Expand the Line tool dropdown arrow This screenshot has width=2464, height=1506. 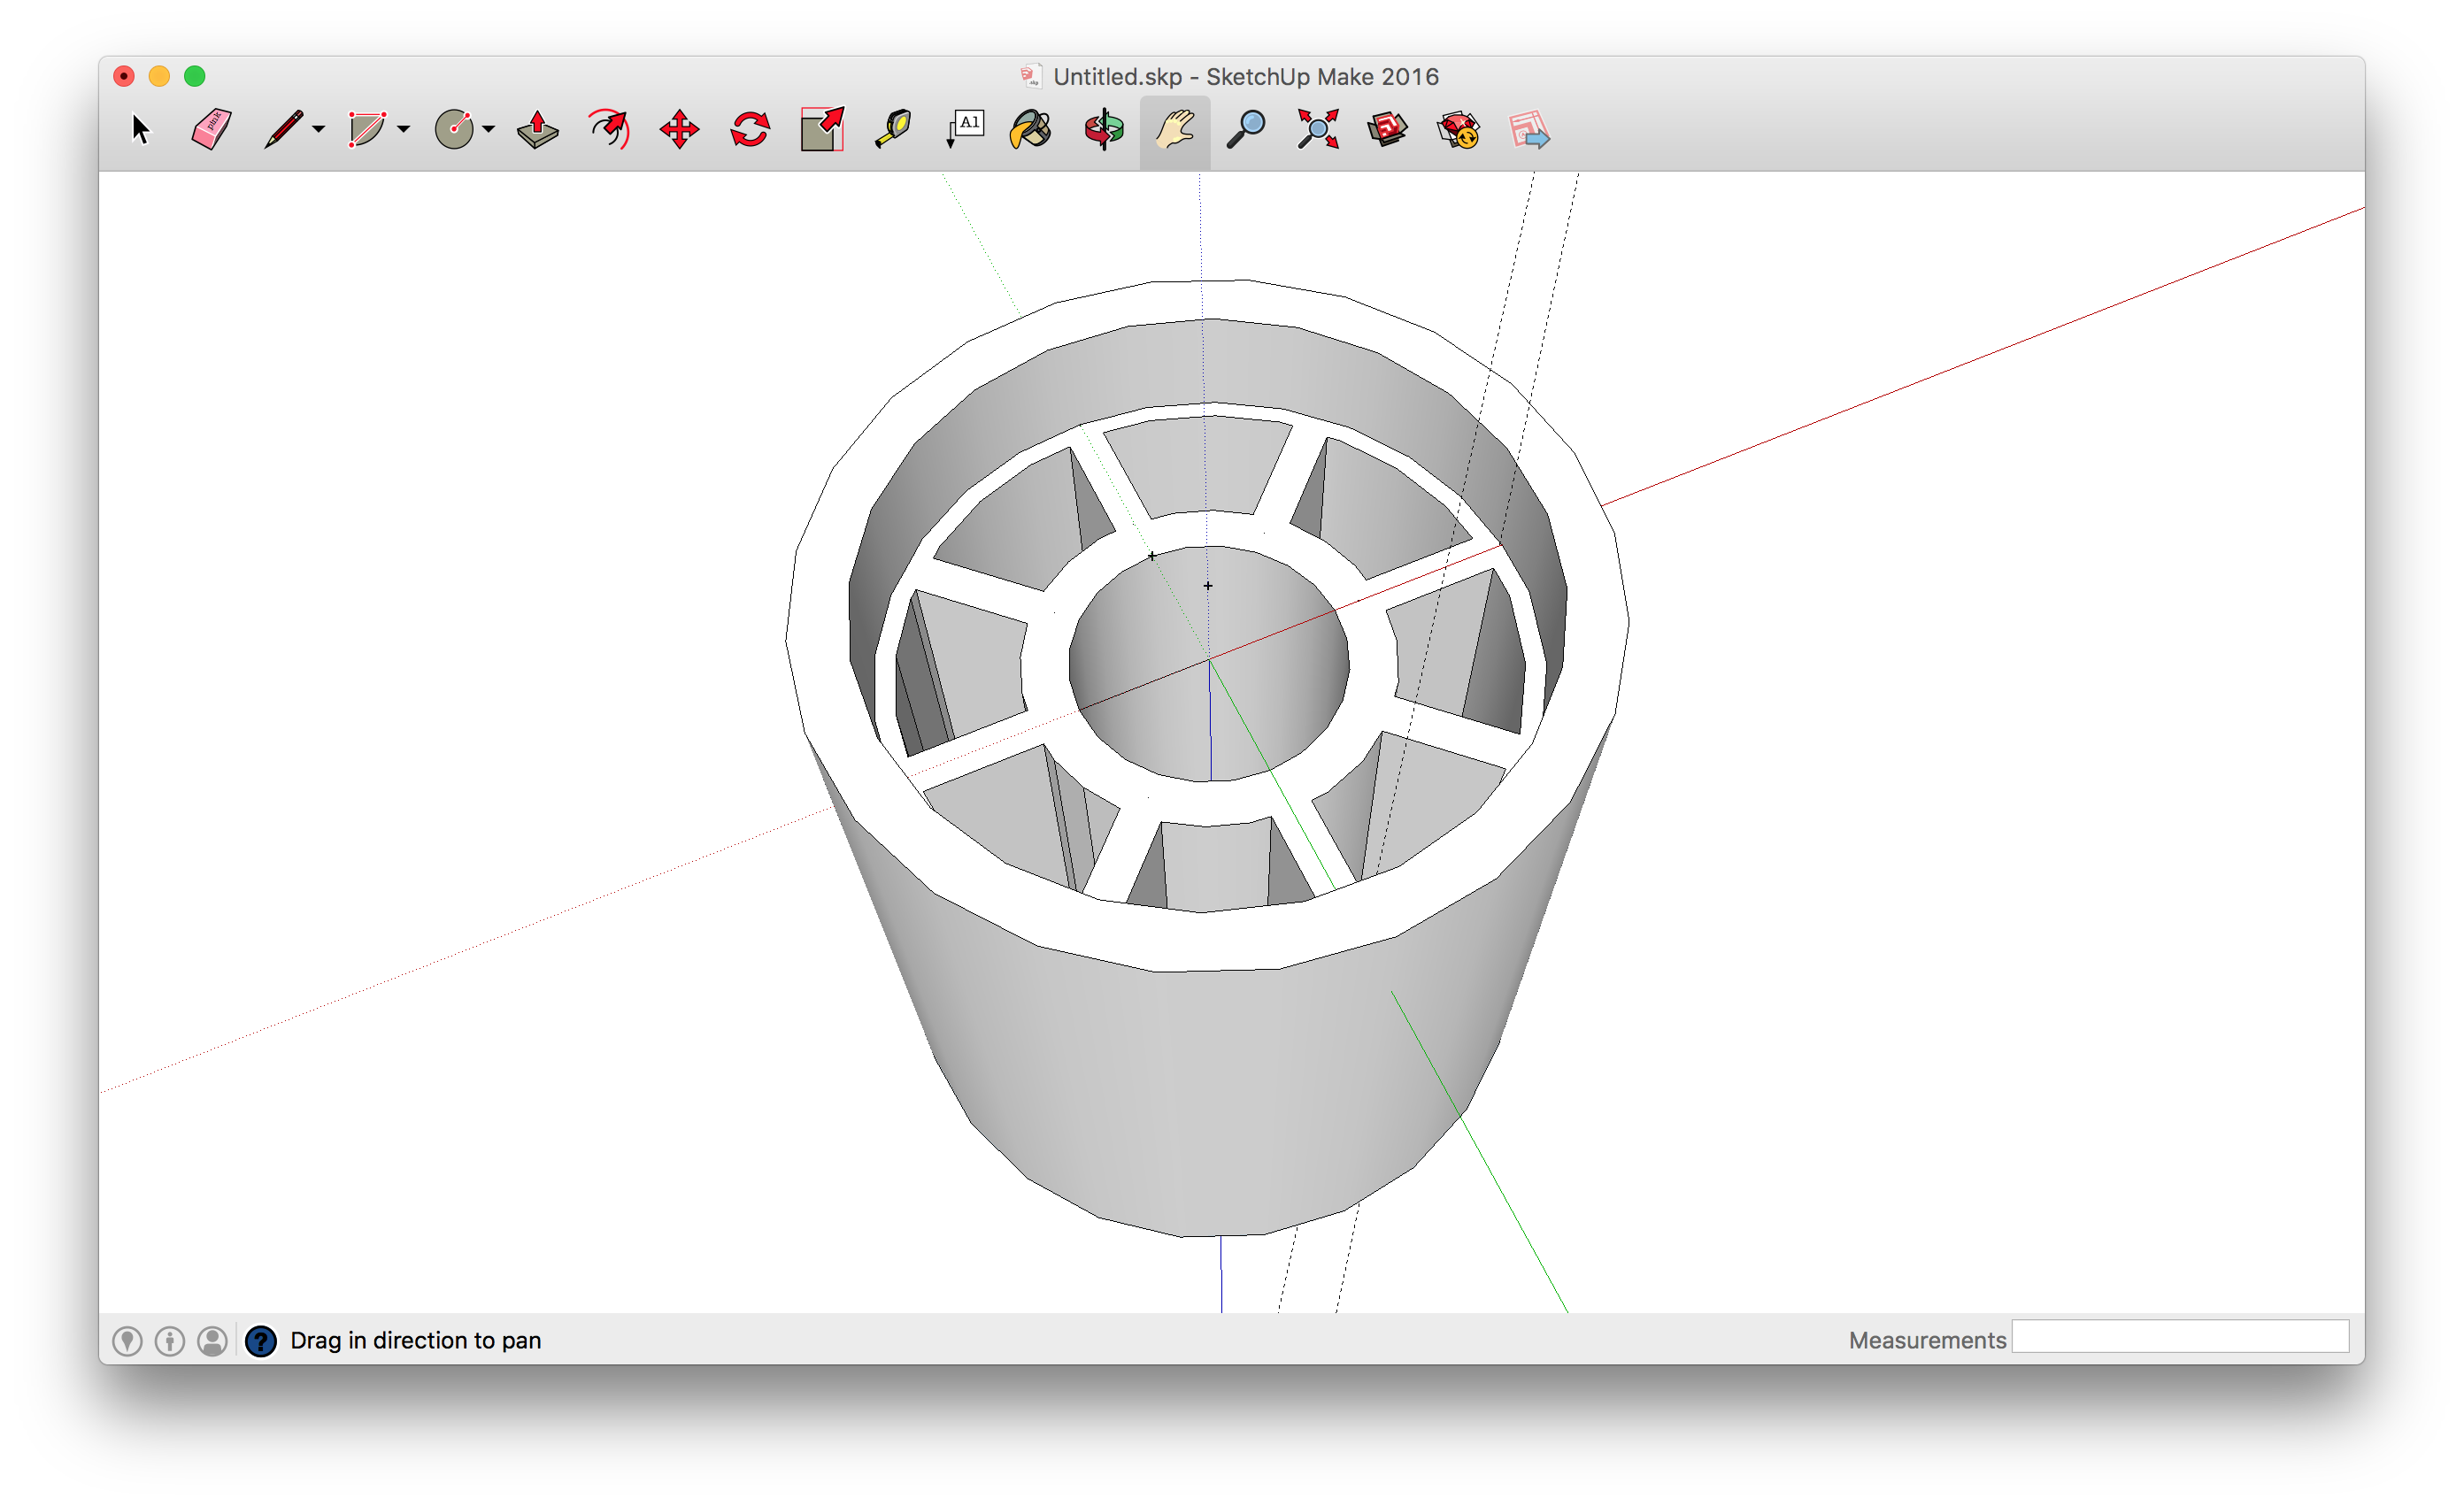(319, 129)
